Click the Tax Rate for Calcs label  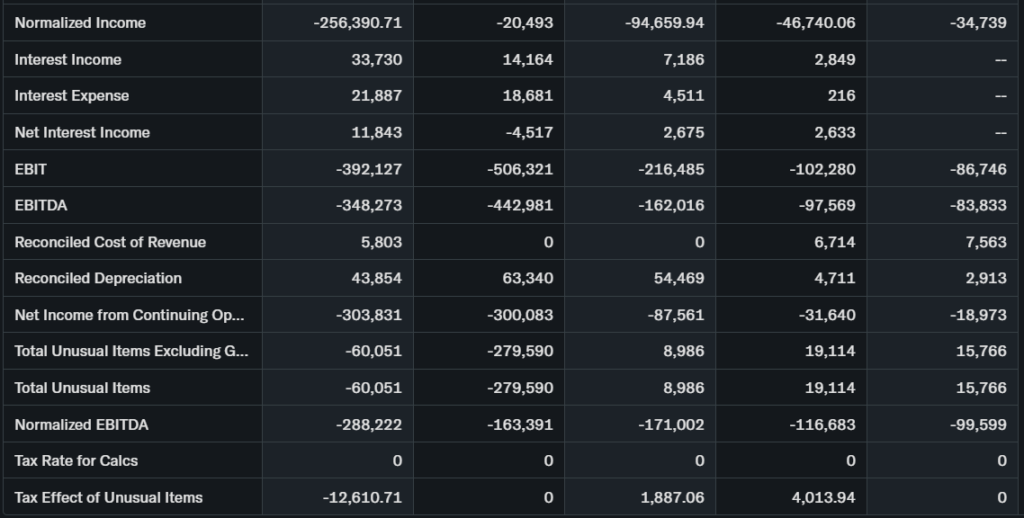coord(76,461)
